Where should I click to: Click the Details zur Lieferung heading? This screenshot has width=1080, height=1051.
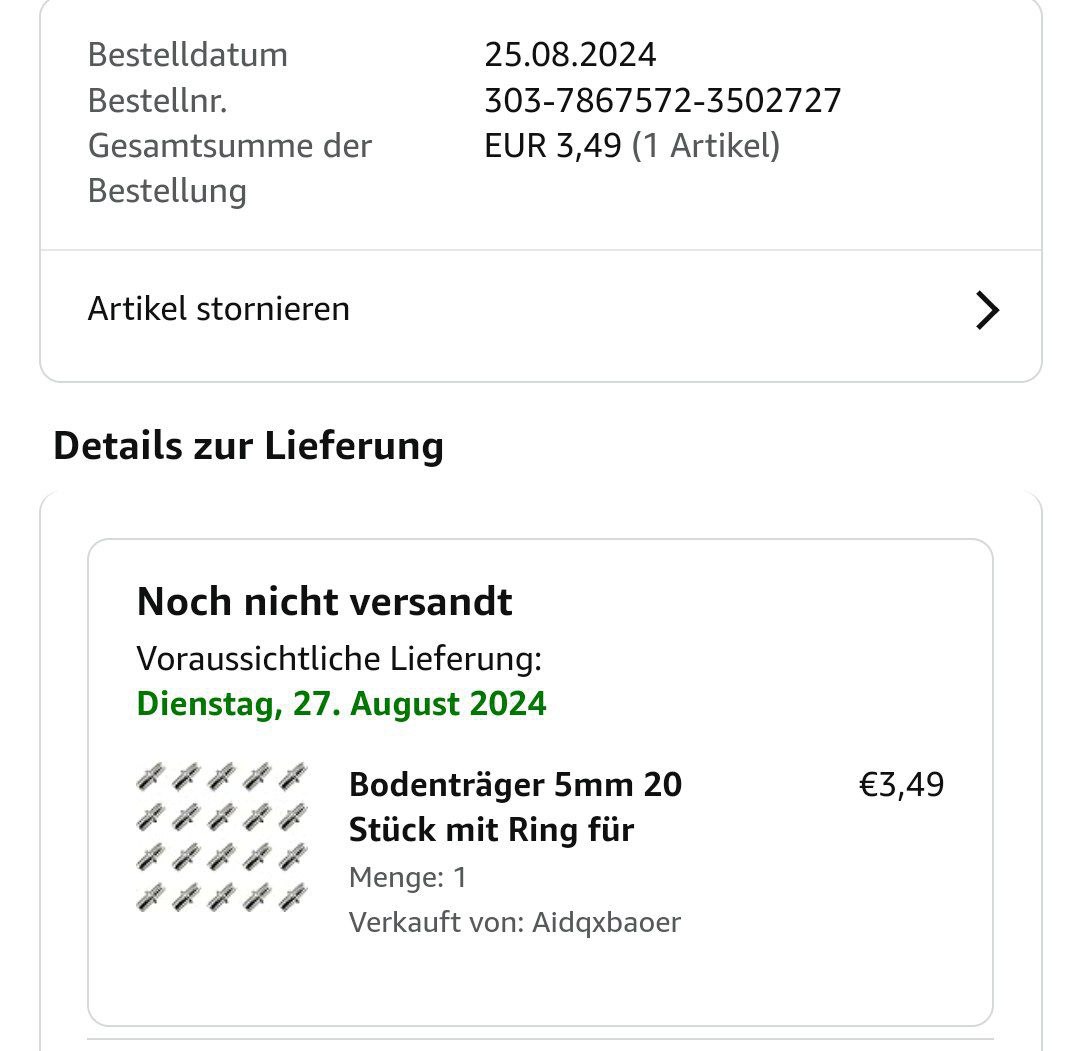[x=248, y=446]
